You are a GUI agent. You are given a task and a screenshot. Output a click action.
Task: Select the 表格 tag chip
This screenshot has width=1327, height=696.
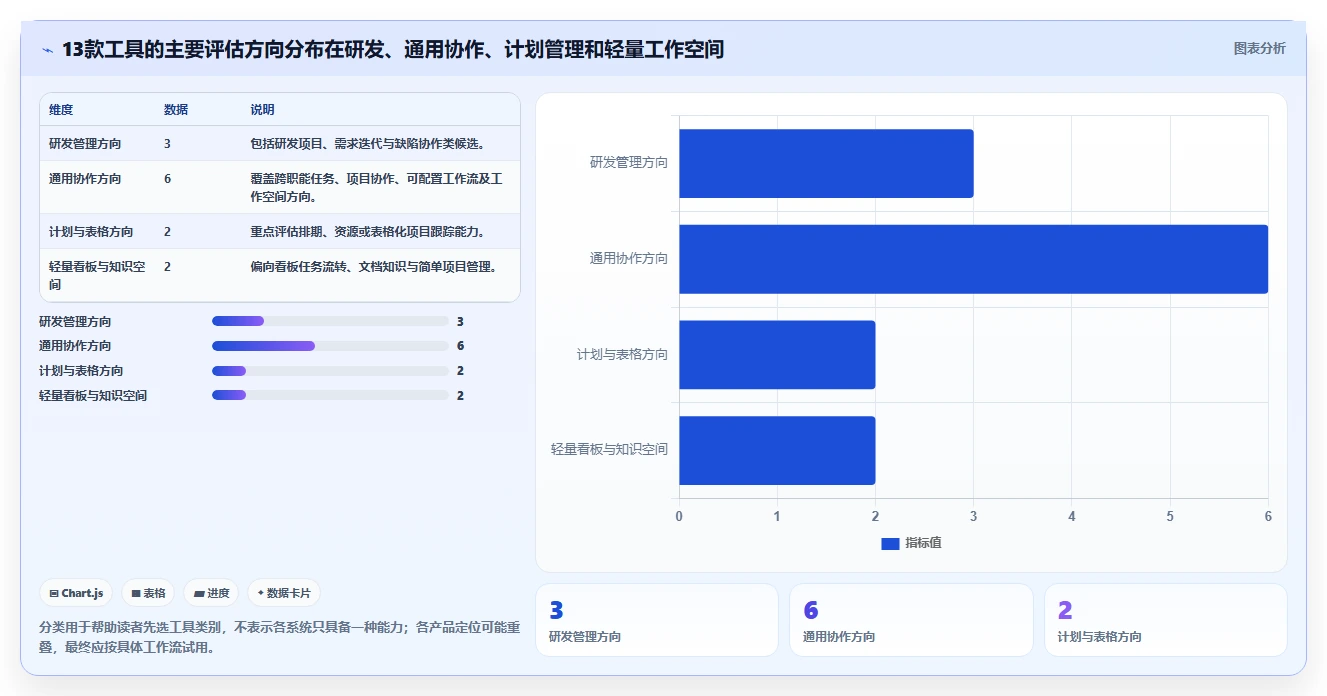coord(148,593)
